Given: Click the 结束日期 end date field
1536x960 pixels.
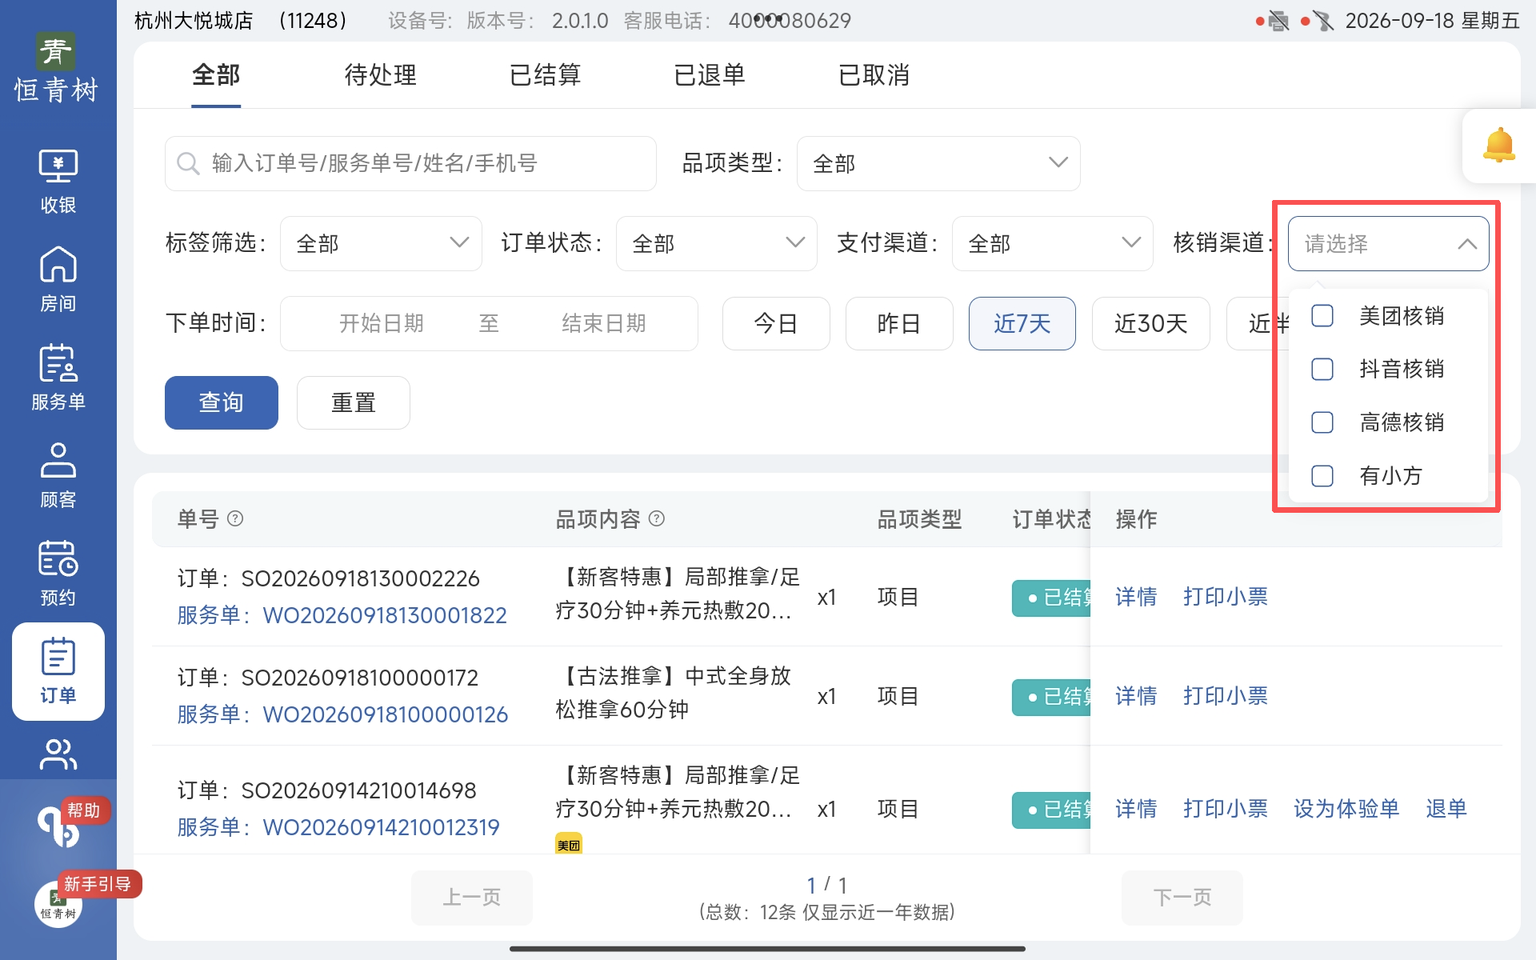Looking at the screenshot, I should [x=604, y=323].
